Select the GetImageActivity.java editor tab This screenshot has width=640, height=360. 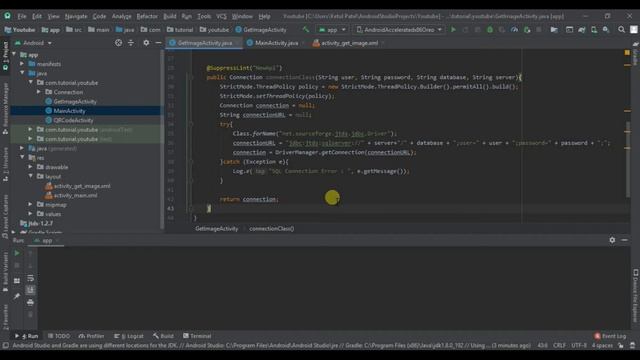[204, 43]
